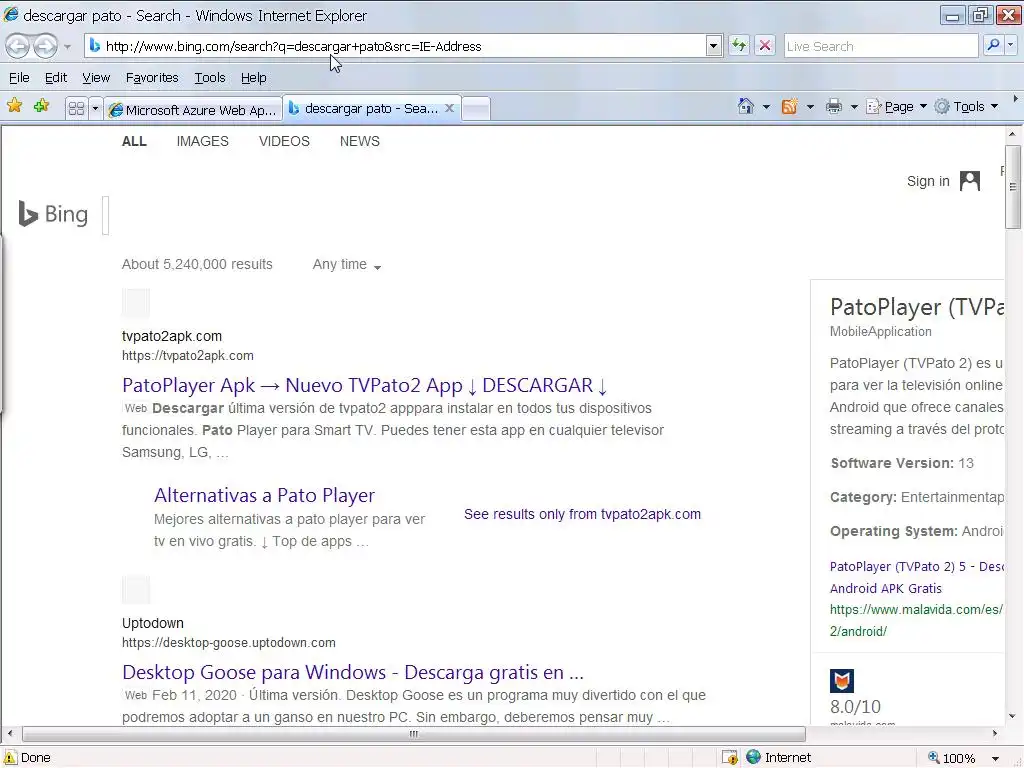Expand the Feeds dropdown arrow
The height and width of the screenshot is (768, 1024).
coord(810,106)
